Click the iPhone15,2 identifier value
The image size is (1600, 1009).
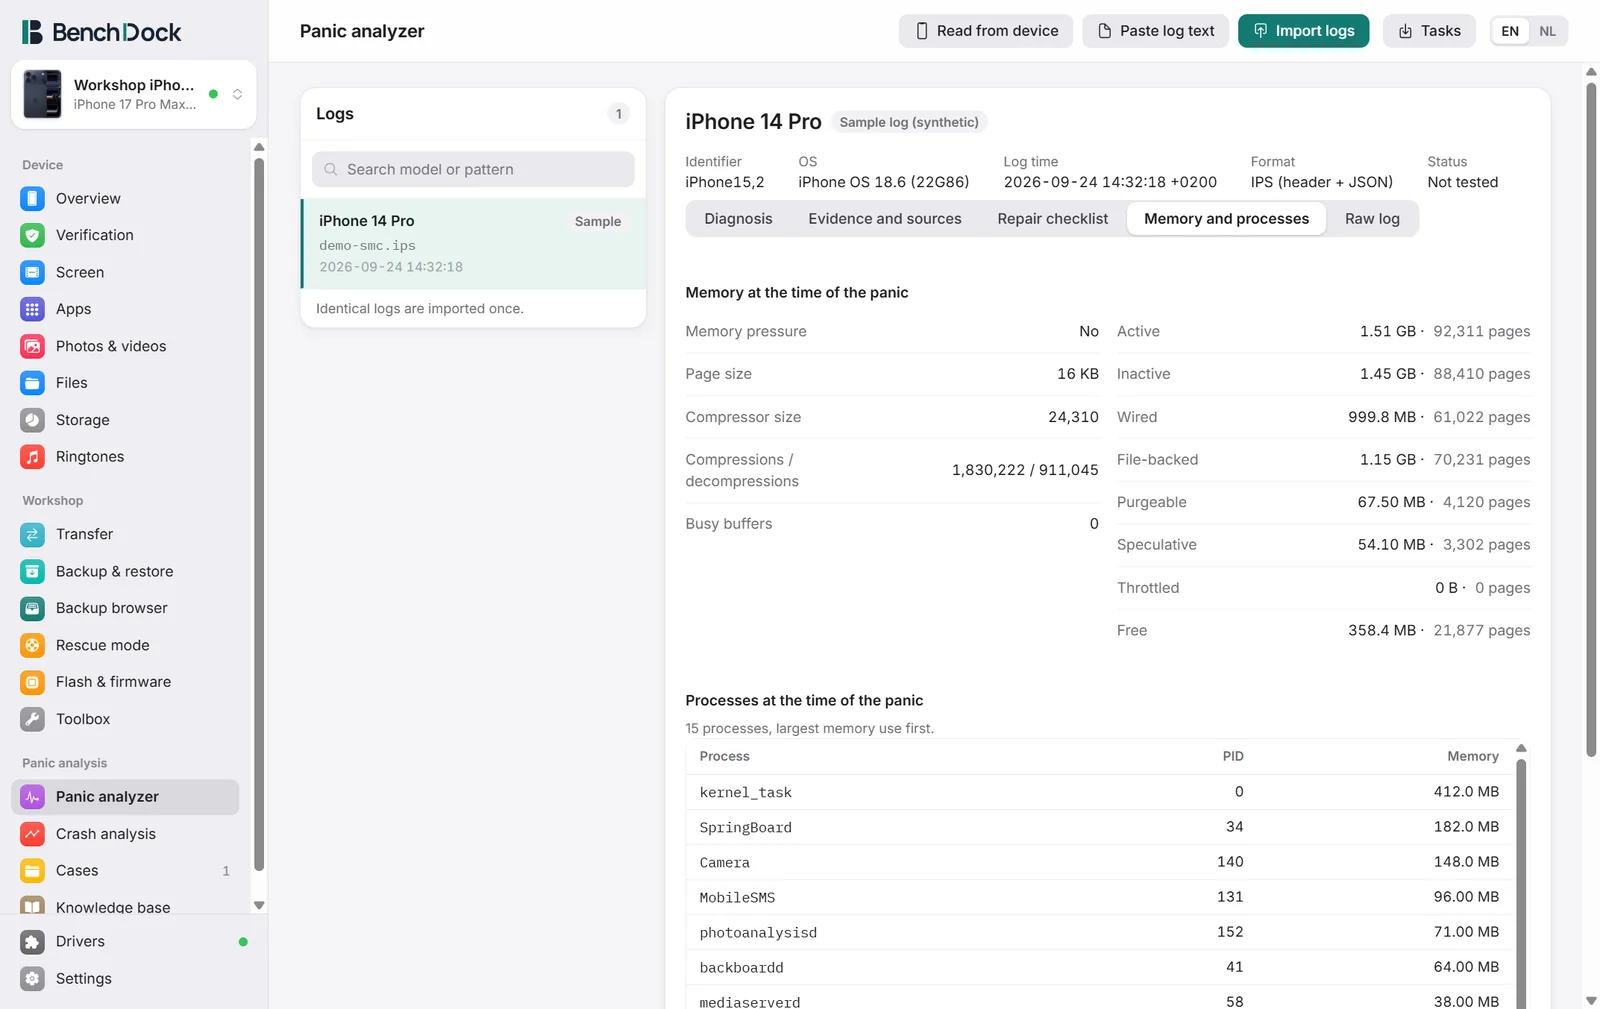pyautogui.click(x=725, y=182)
